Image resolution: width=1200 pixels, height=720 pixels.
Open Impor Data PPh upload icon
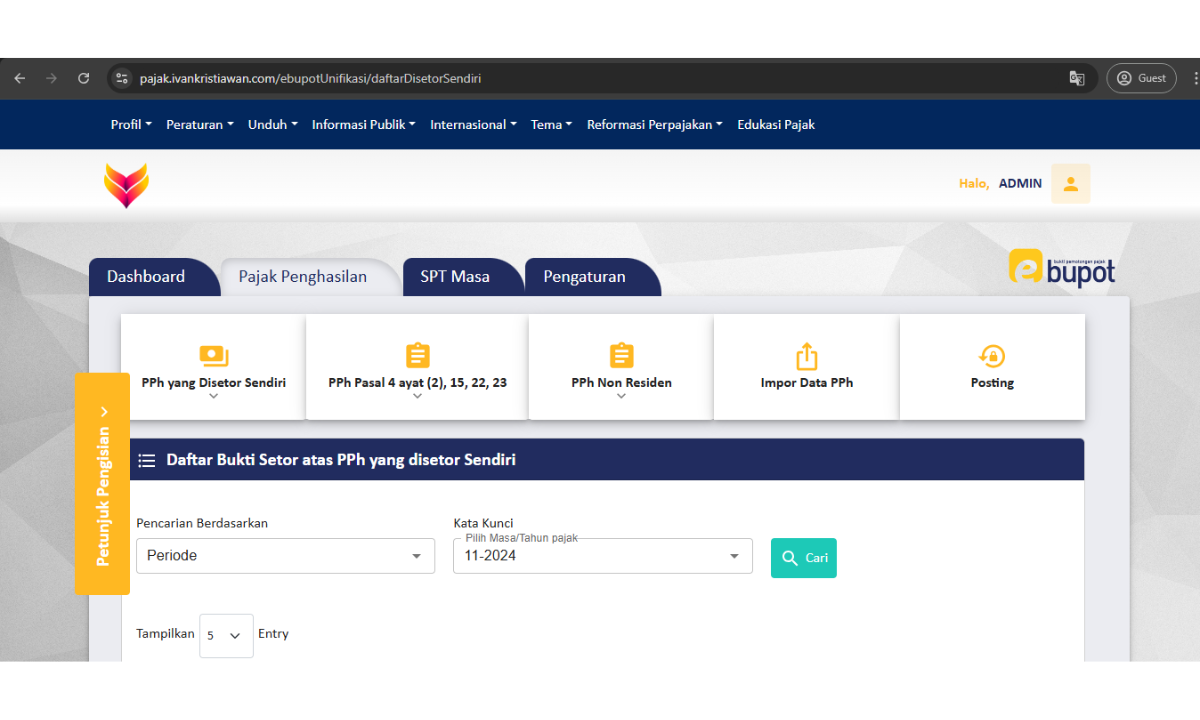point(806,356)
